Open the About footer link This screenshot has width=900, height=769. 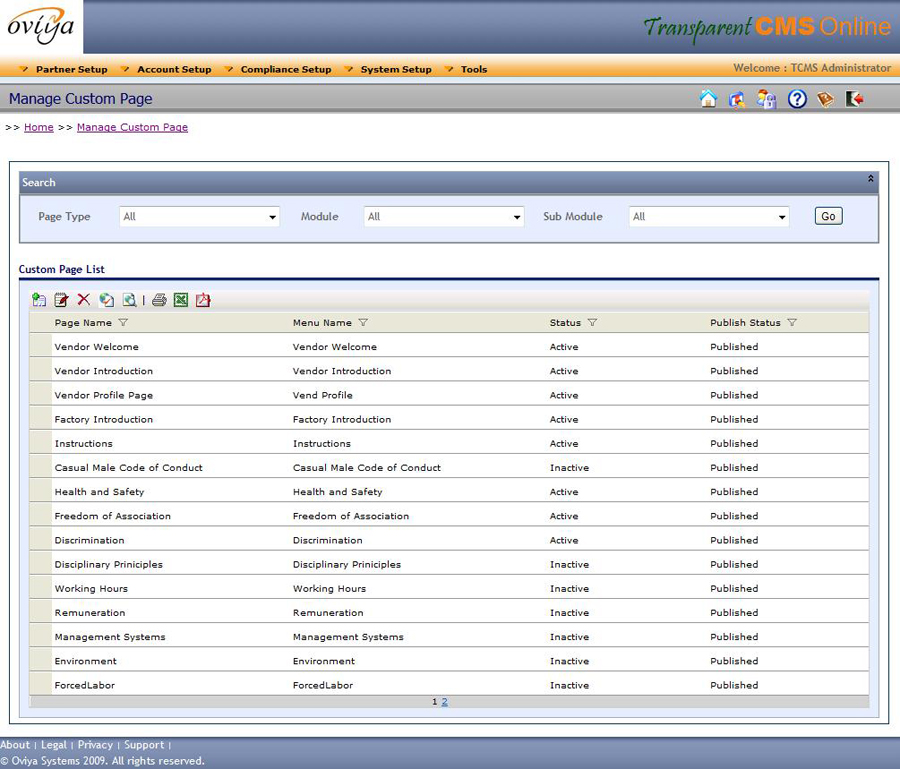(15, 744)
